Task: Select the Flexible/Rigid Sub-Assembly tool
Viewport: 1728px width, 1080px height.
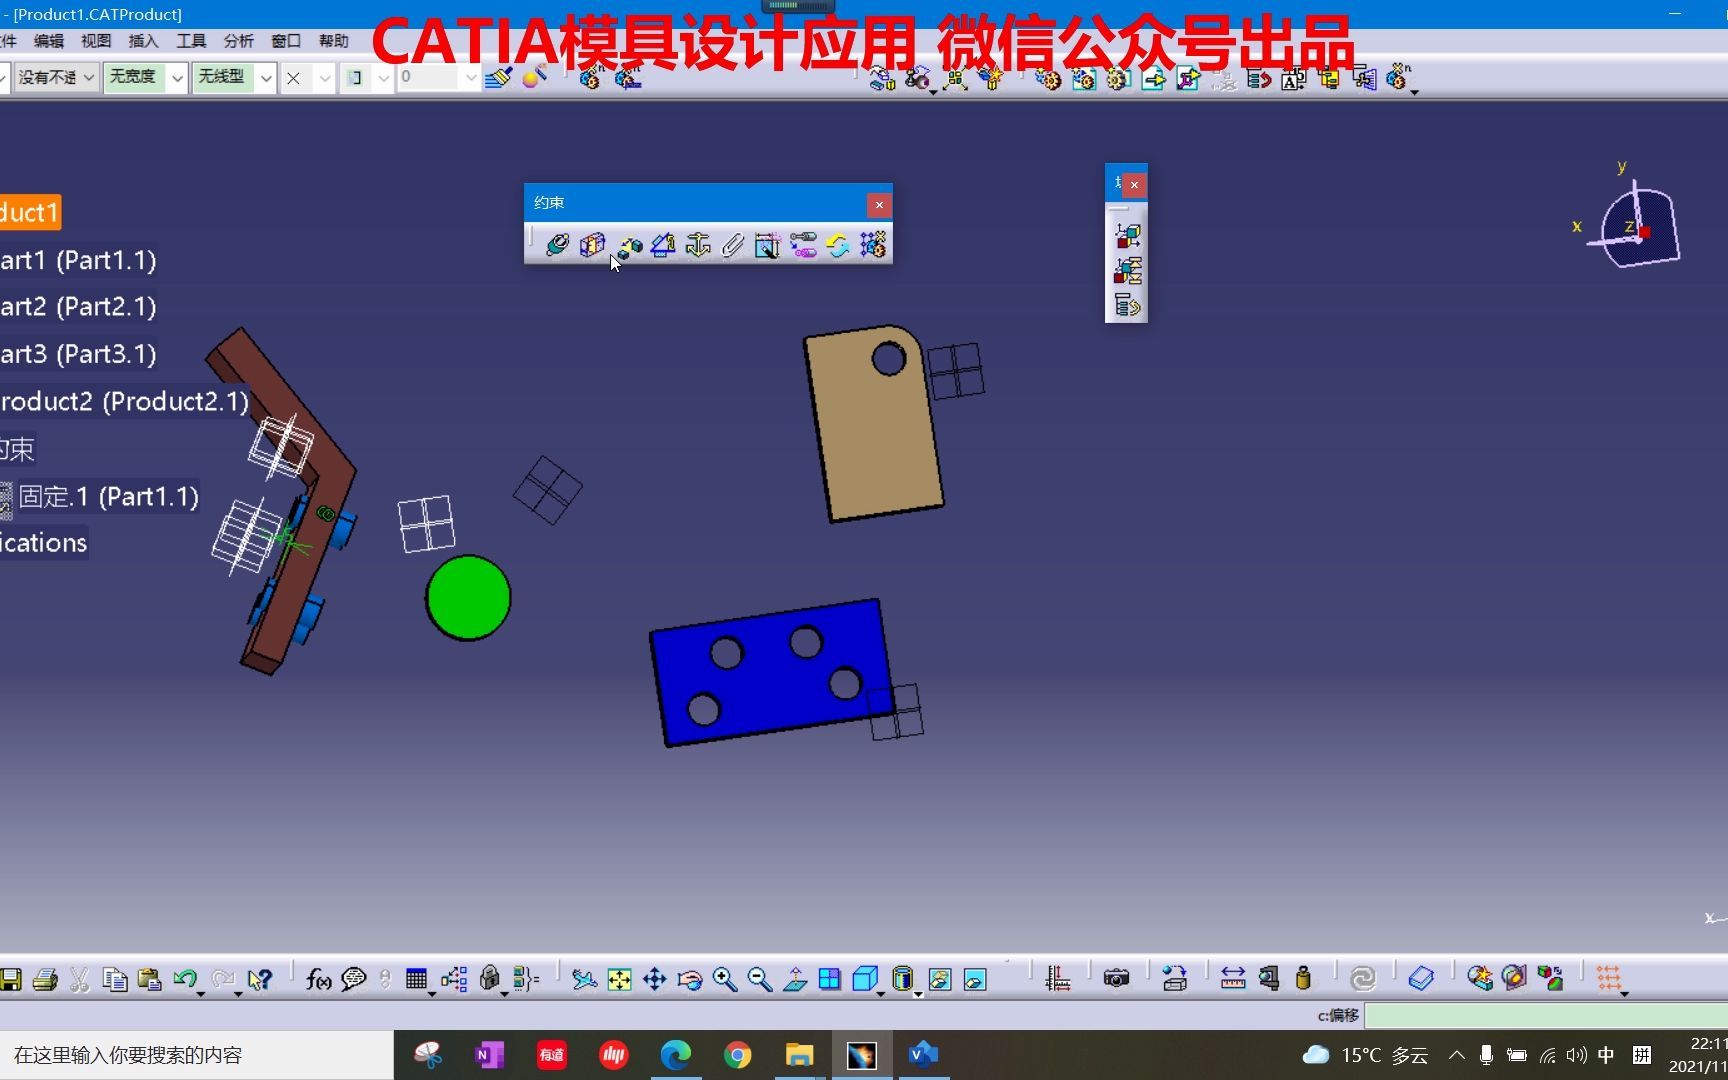Action: [803, 245]
